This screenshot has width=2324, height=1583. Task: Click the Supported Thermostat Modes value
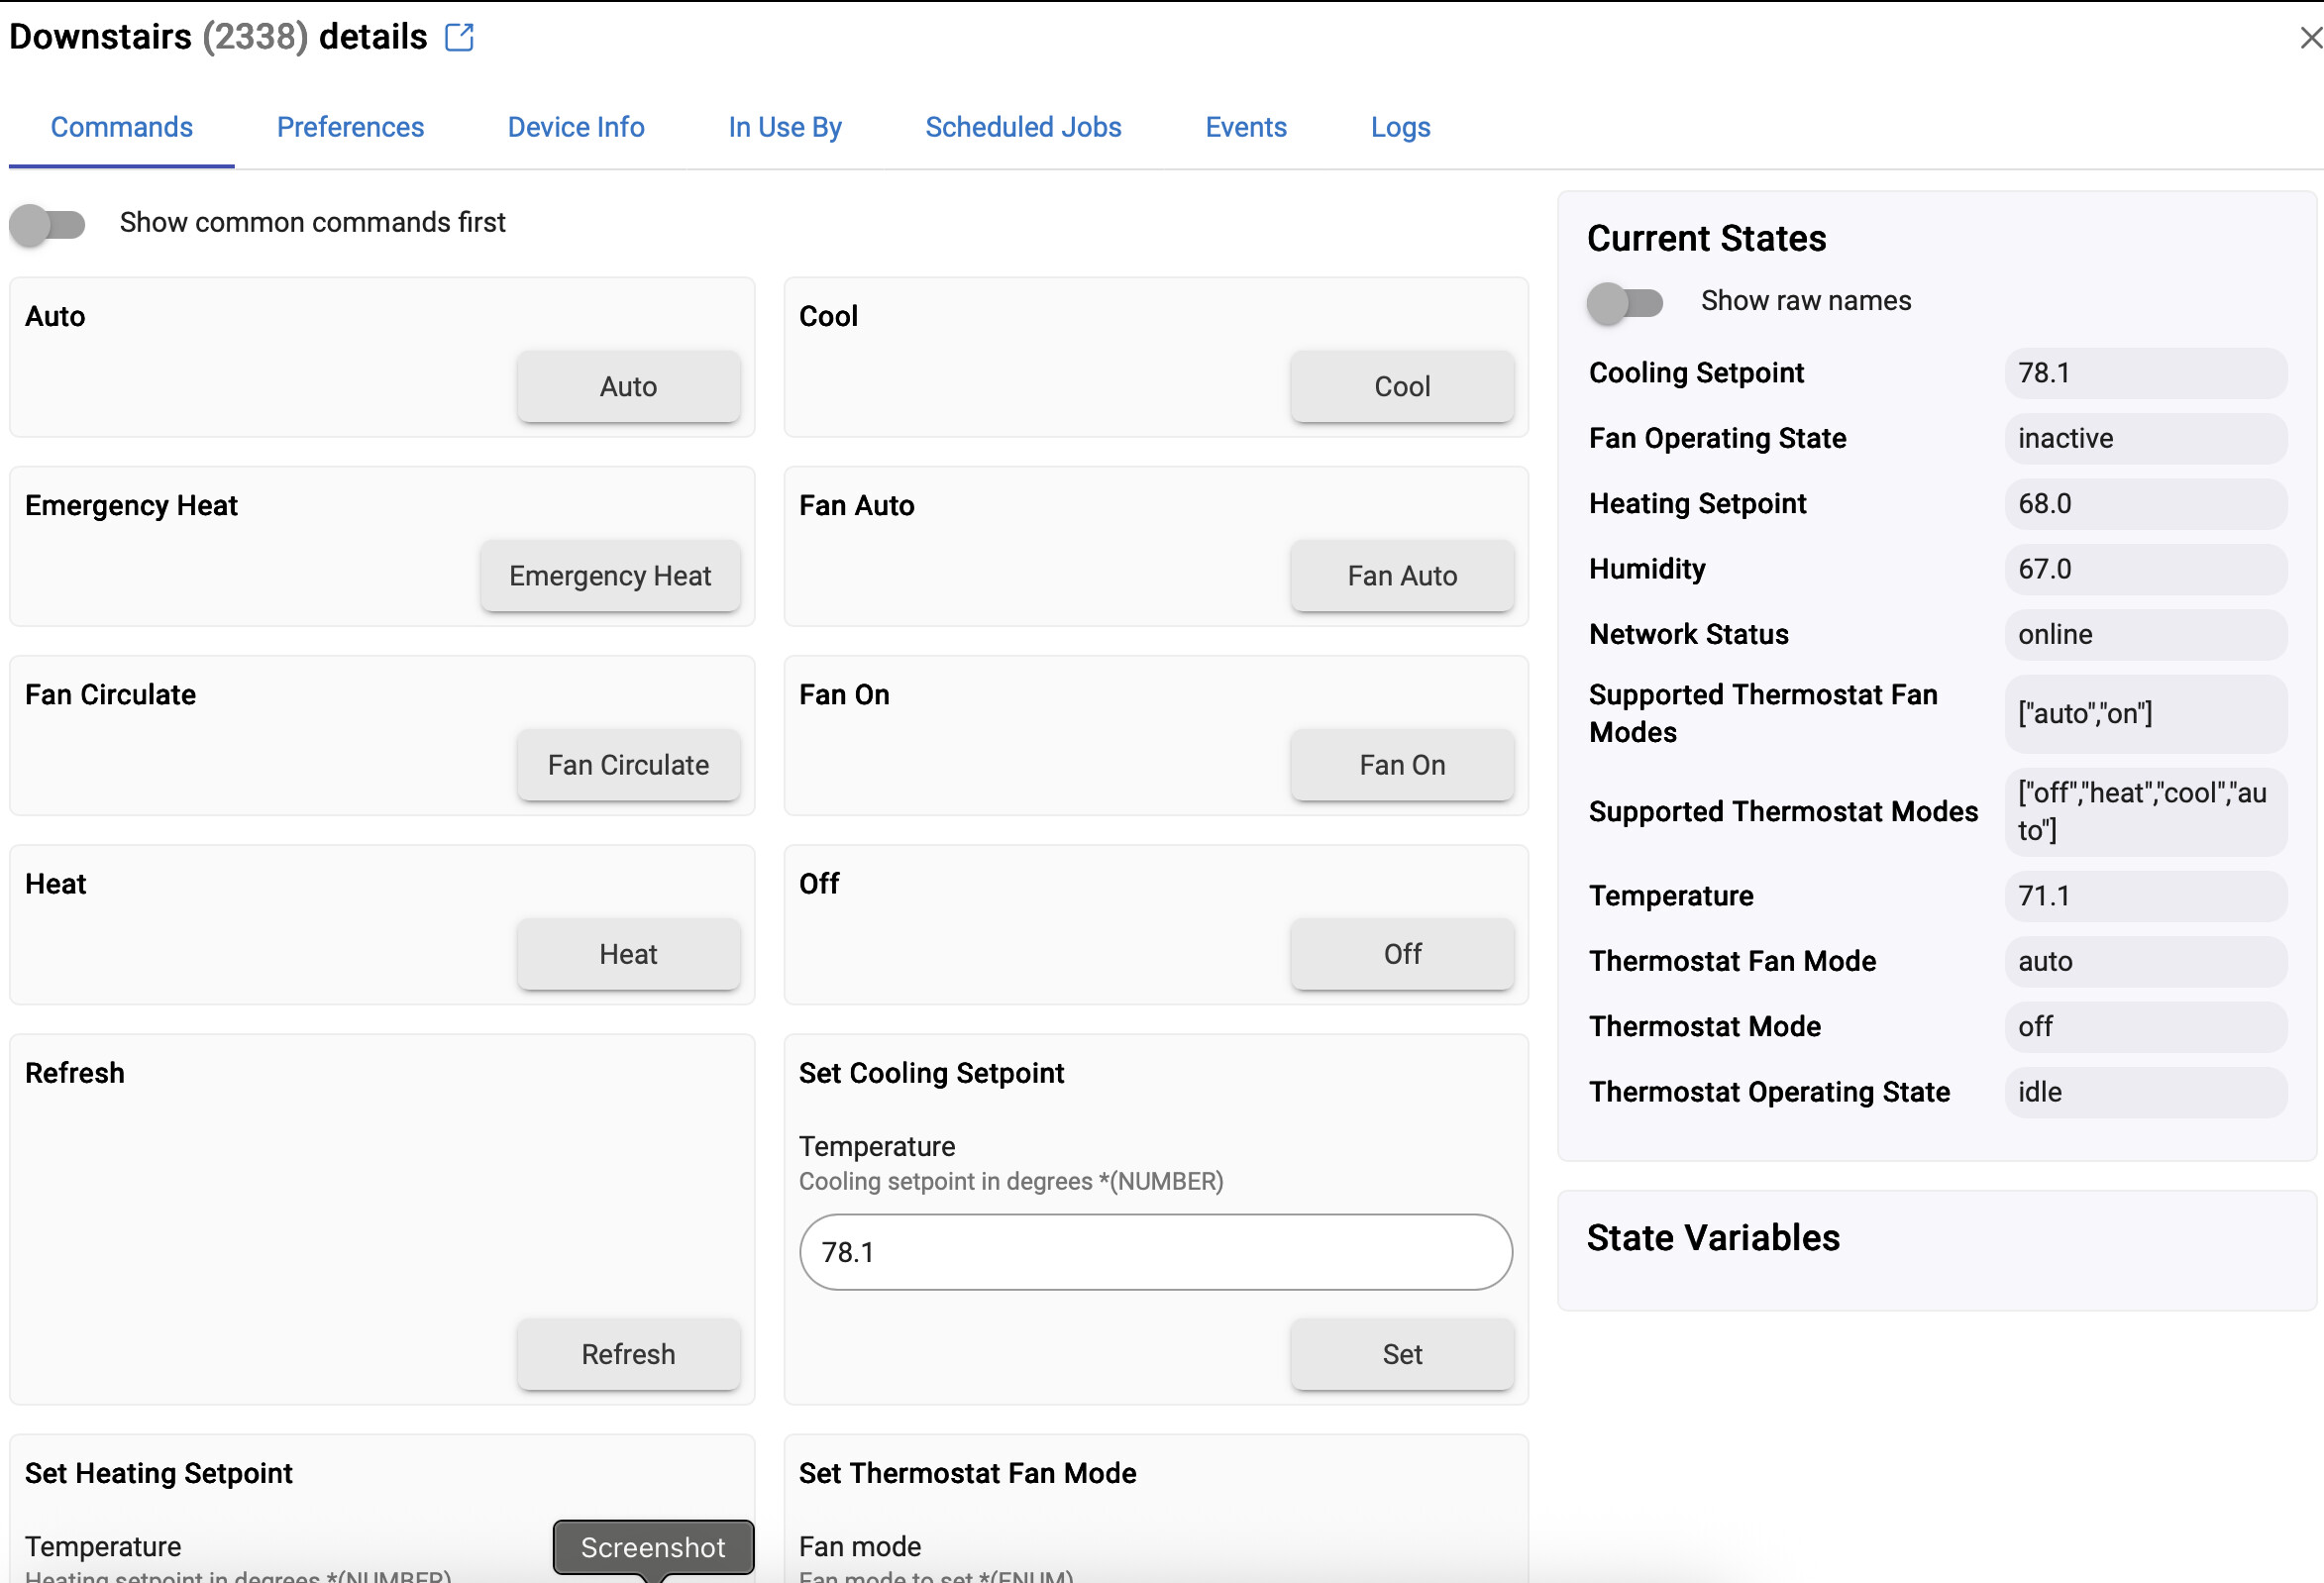click(2145, 811)
